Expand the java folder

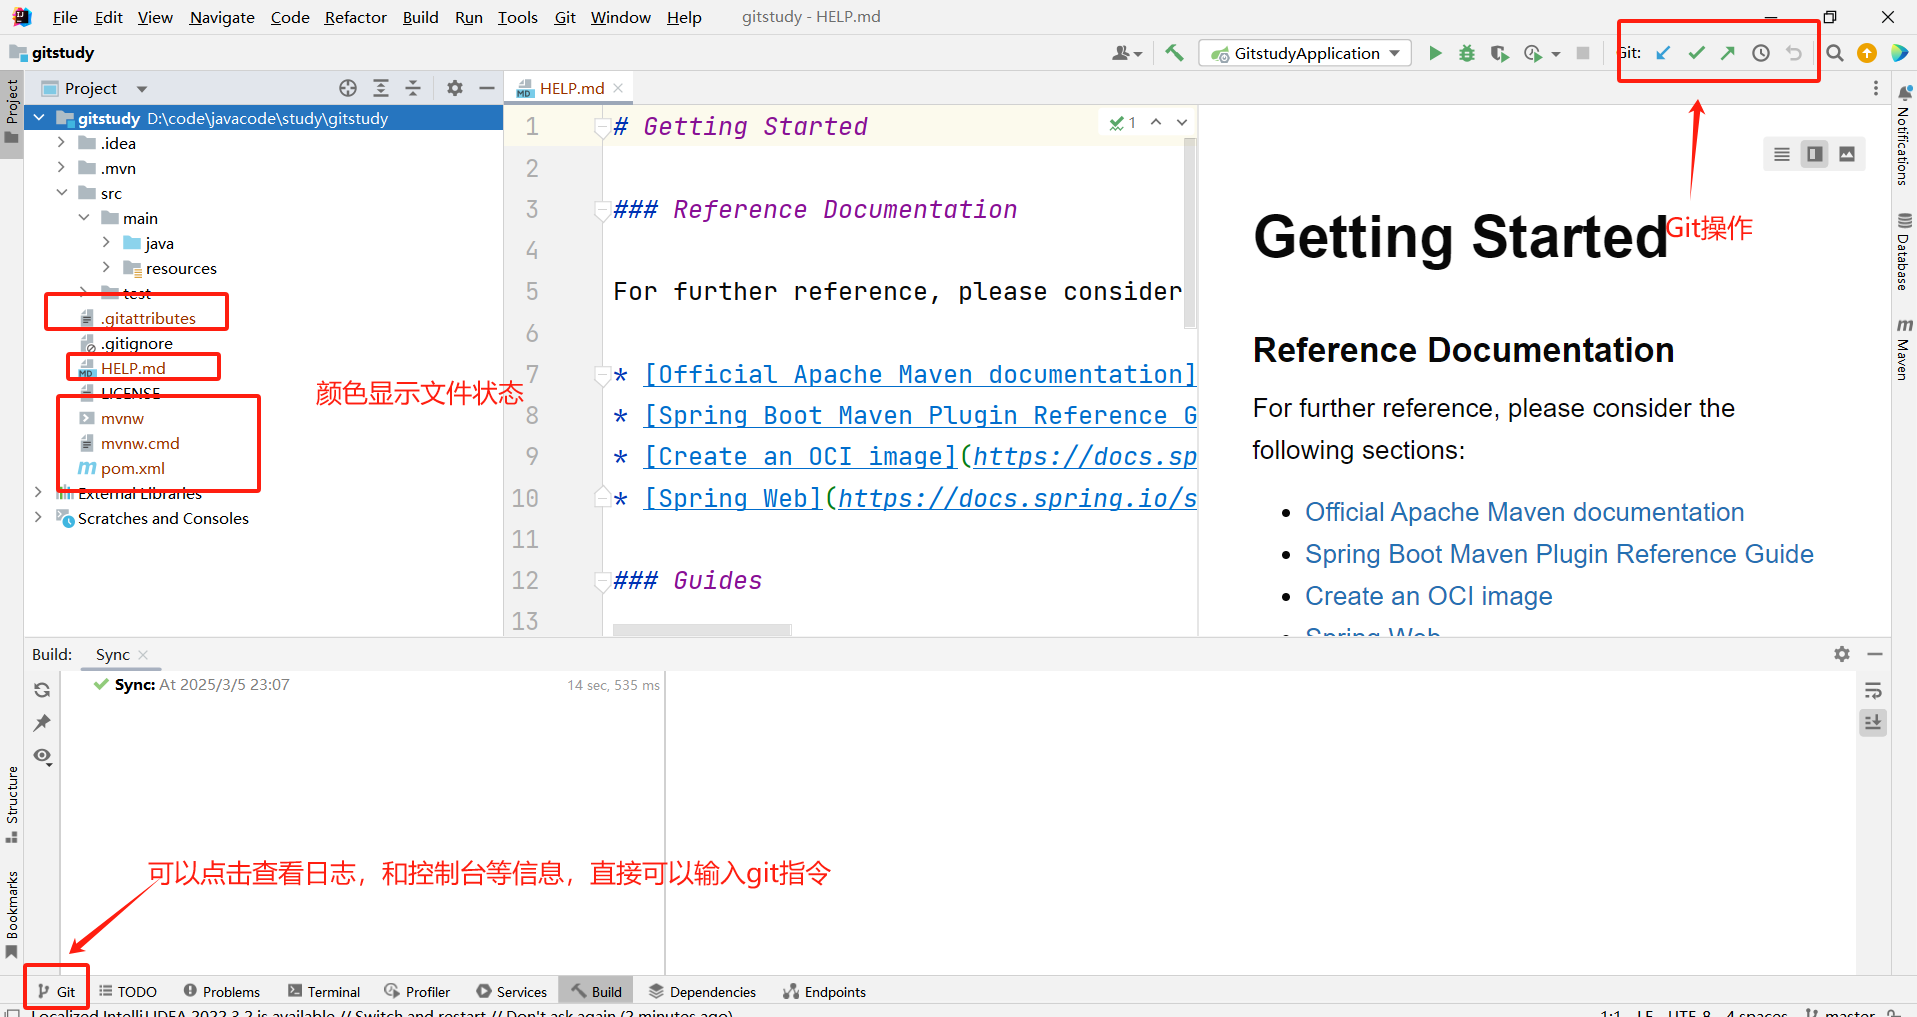[x=106, y=243]
